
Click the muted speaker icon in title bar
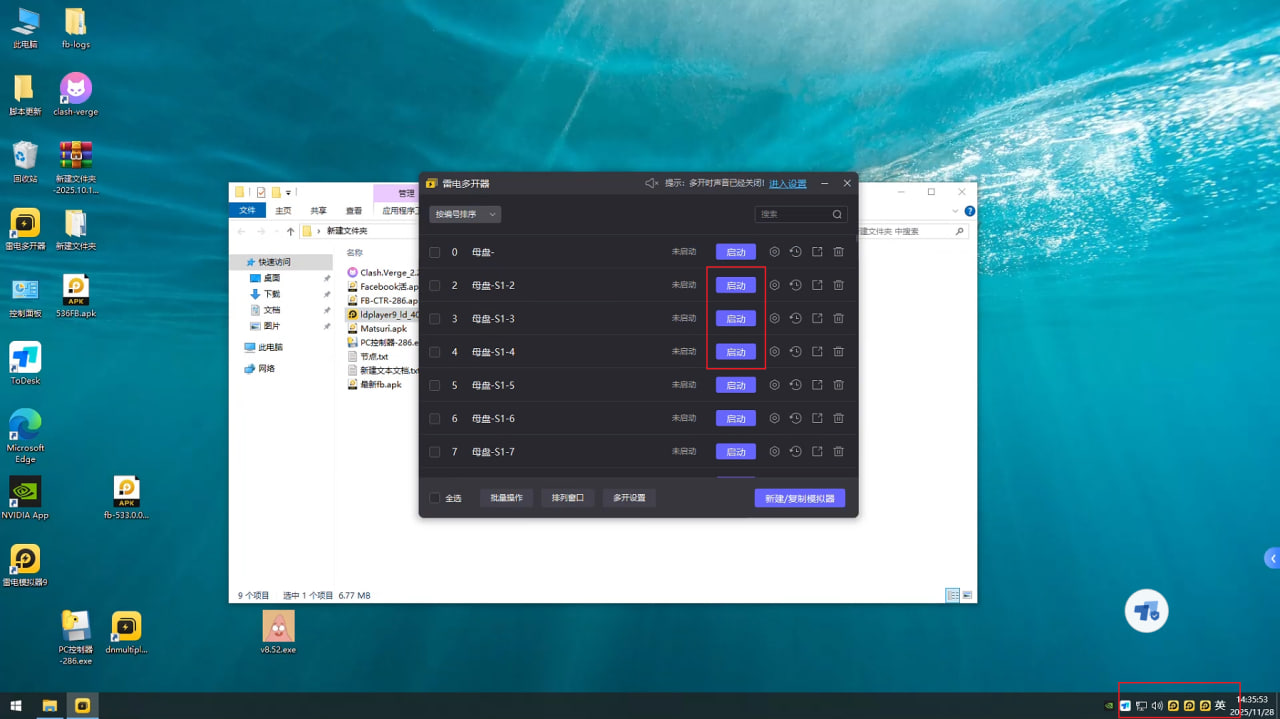coord(651,183)
